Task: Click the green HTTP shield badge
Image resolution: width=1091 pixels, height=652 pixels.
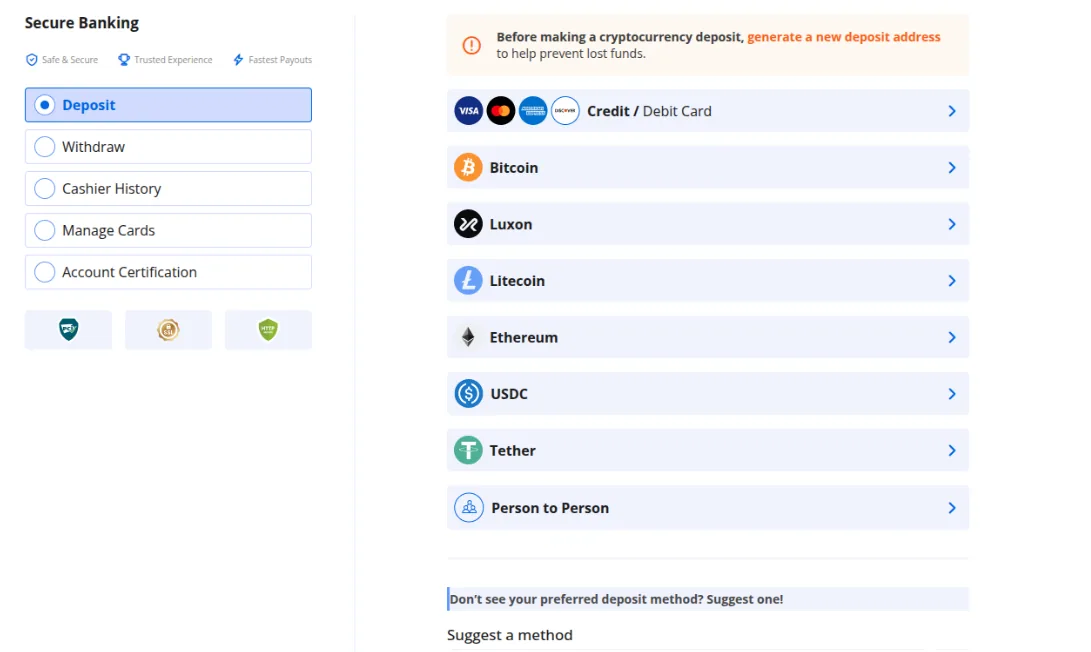Action: point(268,329)
